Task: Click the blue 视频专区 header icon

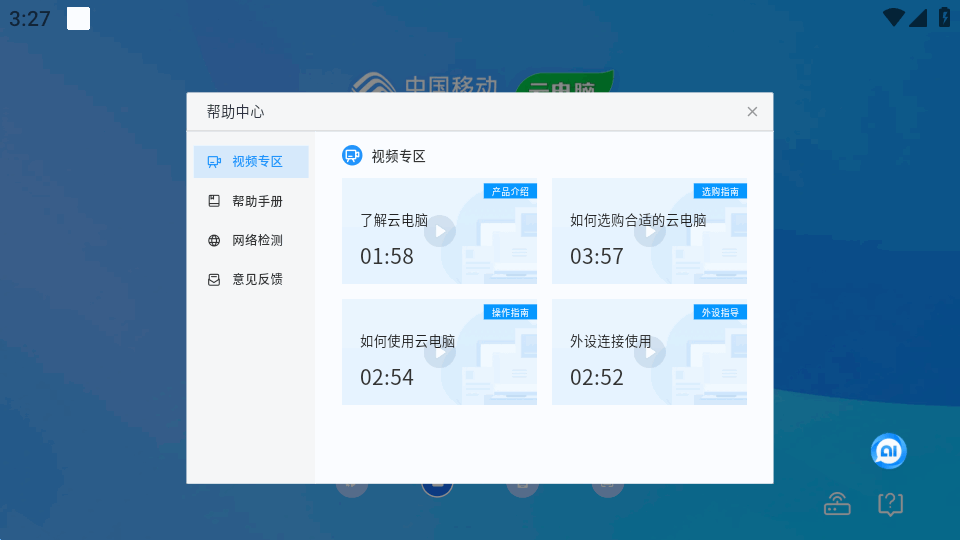Action: [352, 156]
